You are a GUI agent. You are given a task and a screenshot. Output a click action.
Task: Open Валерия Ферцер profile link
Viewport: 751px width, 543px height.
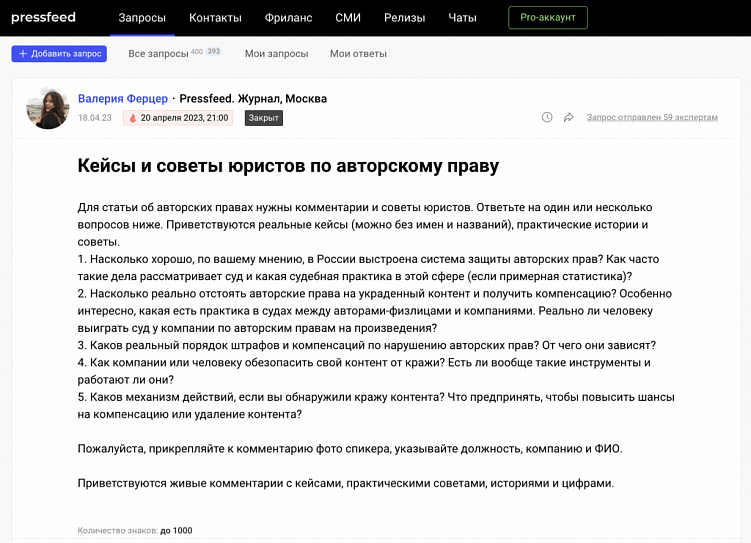[x=123, y=99]
